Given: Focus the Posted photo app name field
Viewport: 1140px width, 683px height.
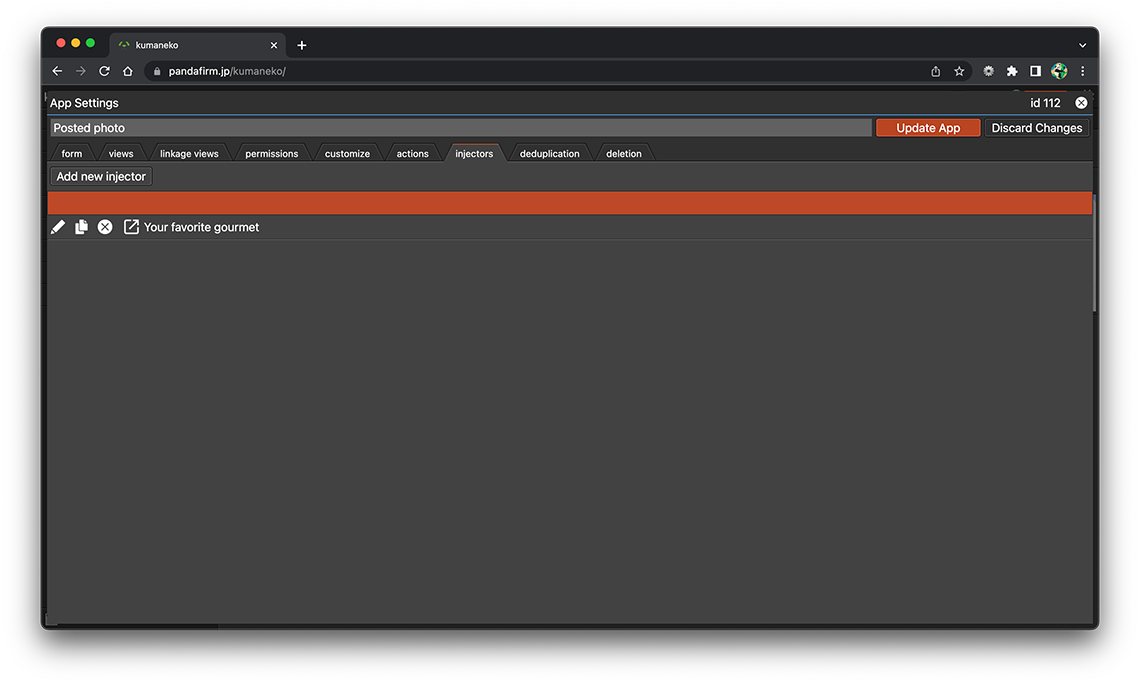Looking at the screenshot, I should pyautogui.click(x=460, y=128).
